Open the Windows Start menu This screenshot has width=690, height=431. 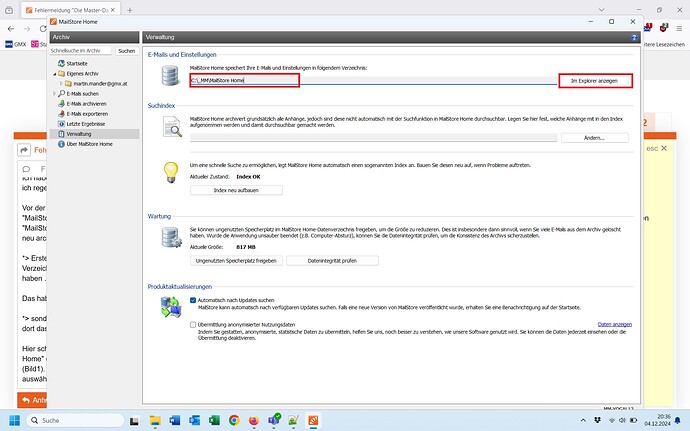click(x=15, y=420)
